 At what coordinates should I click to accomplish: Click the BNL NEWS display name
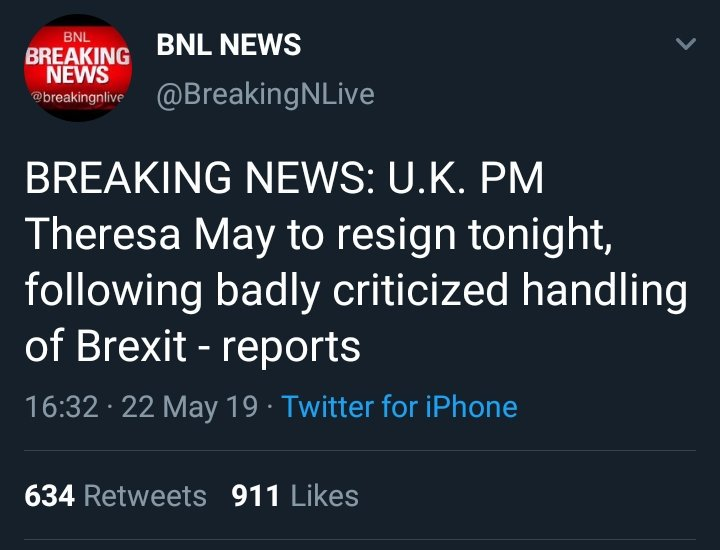229,45
